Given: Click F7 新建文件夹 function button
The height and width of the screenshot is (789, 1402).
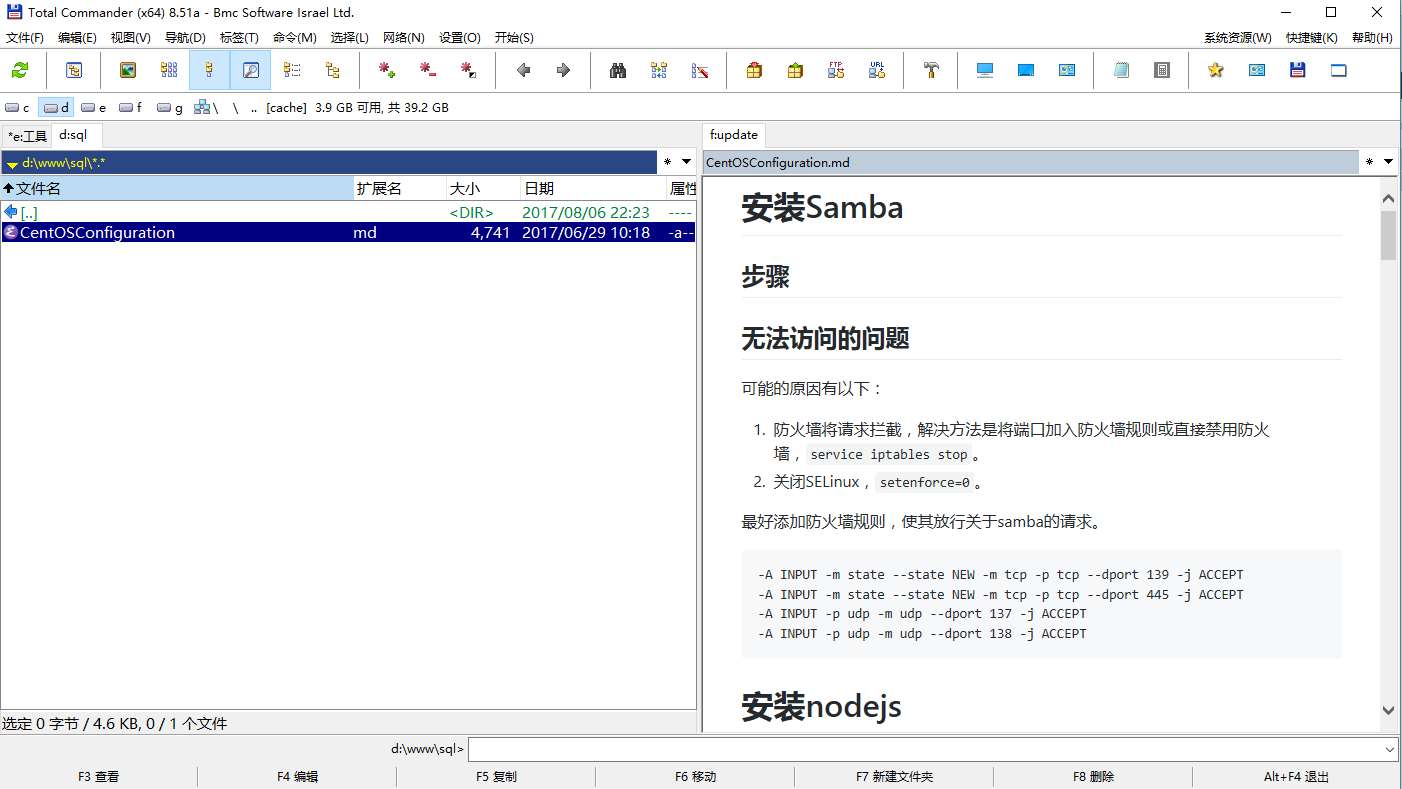Looking at the screenshot, I should [x=894, y=777].
